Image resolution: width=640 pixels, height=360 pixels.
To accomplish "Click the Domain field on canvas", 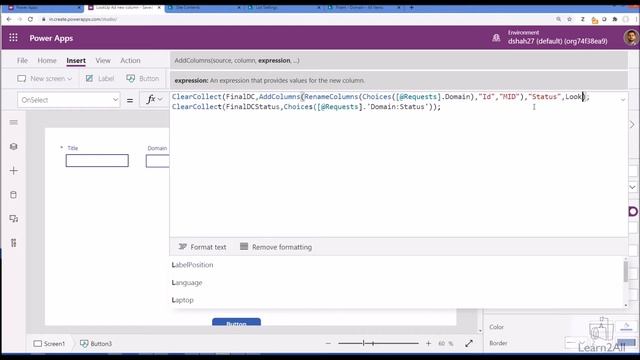I will click(x=158, y=161).
